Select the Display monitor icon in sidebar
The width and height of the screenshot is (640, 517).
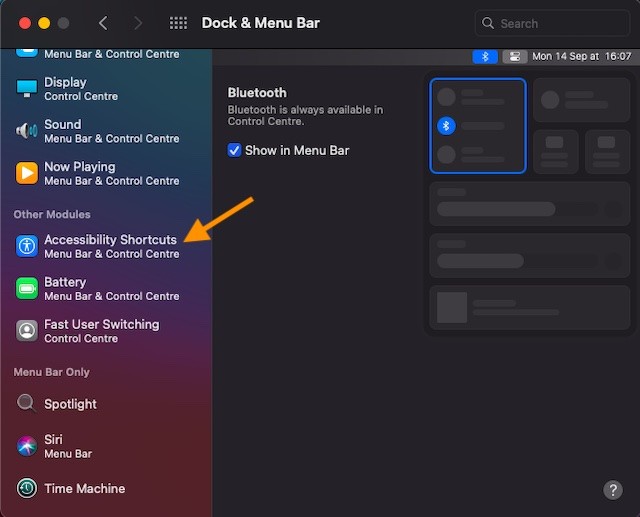point(27,88)
